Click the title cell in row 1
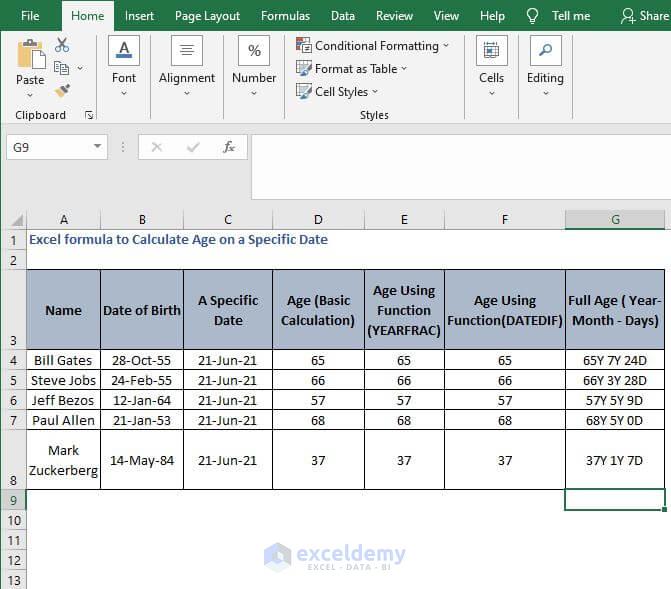The width and height of the screenshot is (671, 589). 178,239
